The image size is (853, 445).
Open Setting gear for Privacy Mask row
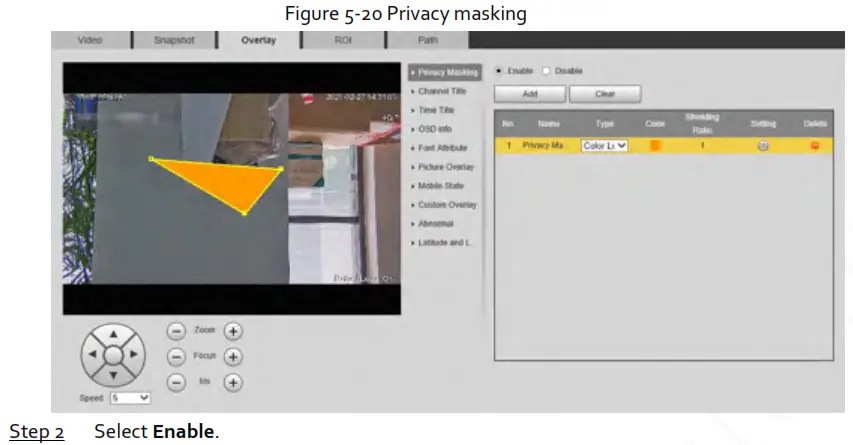(763, 146)
